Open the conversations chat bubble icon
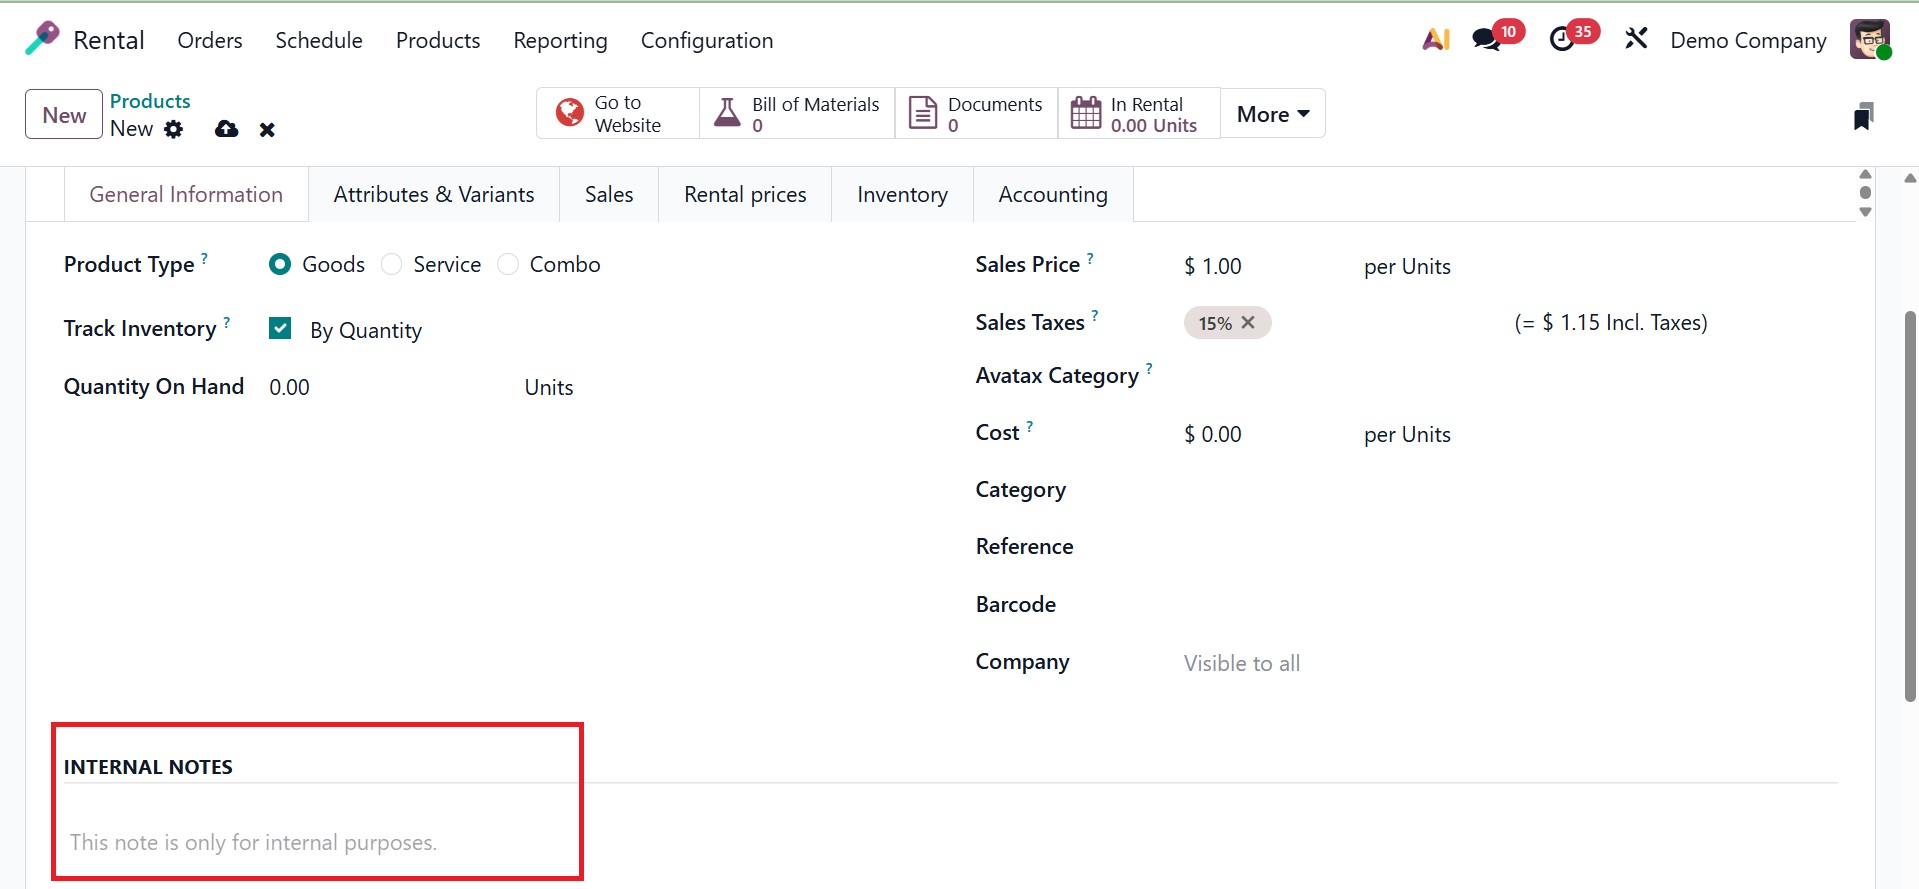This screenshot has height=889, width=1919. coord(1486,39)
